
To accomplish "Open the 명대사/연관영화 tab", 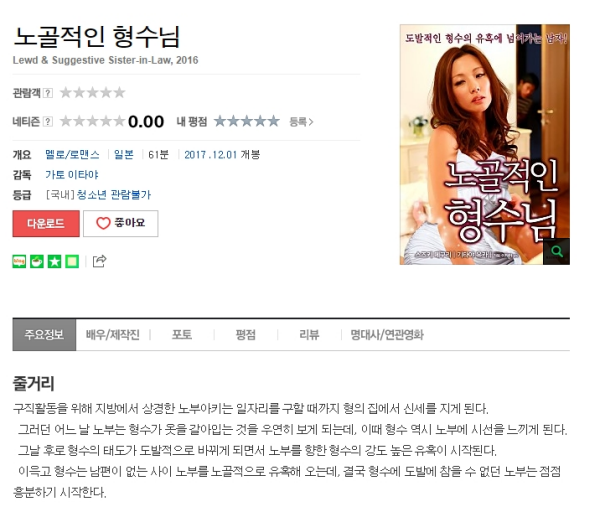I will point(387,335).
